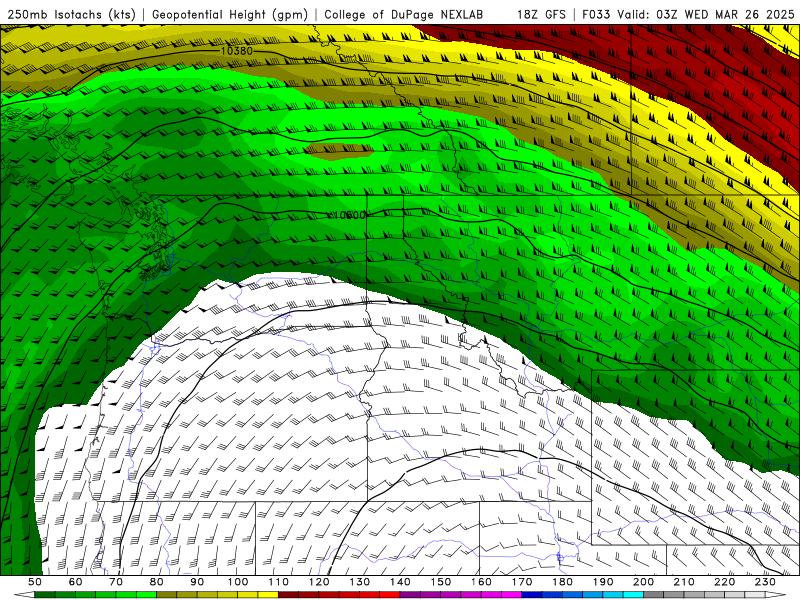Image resolution: width=800 pixels, height=600 pixels.
Task: Click the 220 legend label
Action: click(x=724, y=582)
